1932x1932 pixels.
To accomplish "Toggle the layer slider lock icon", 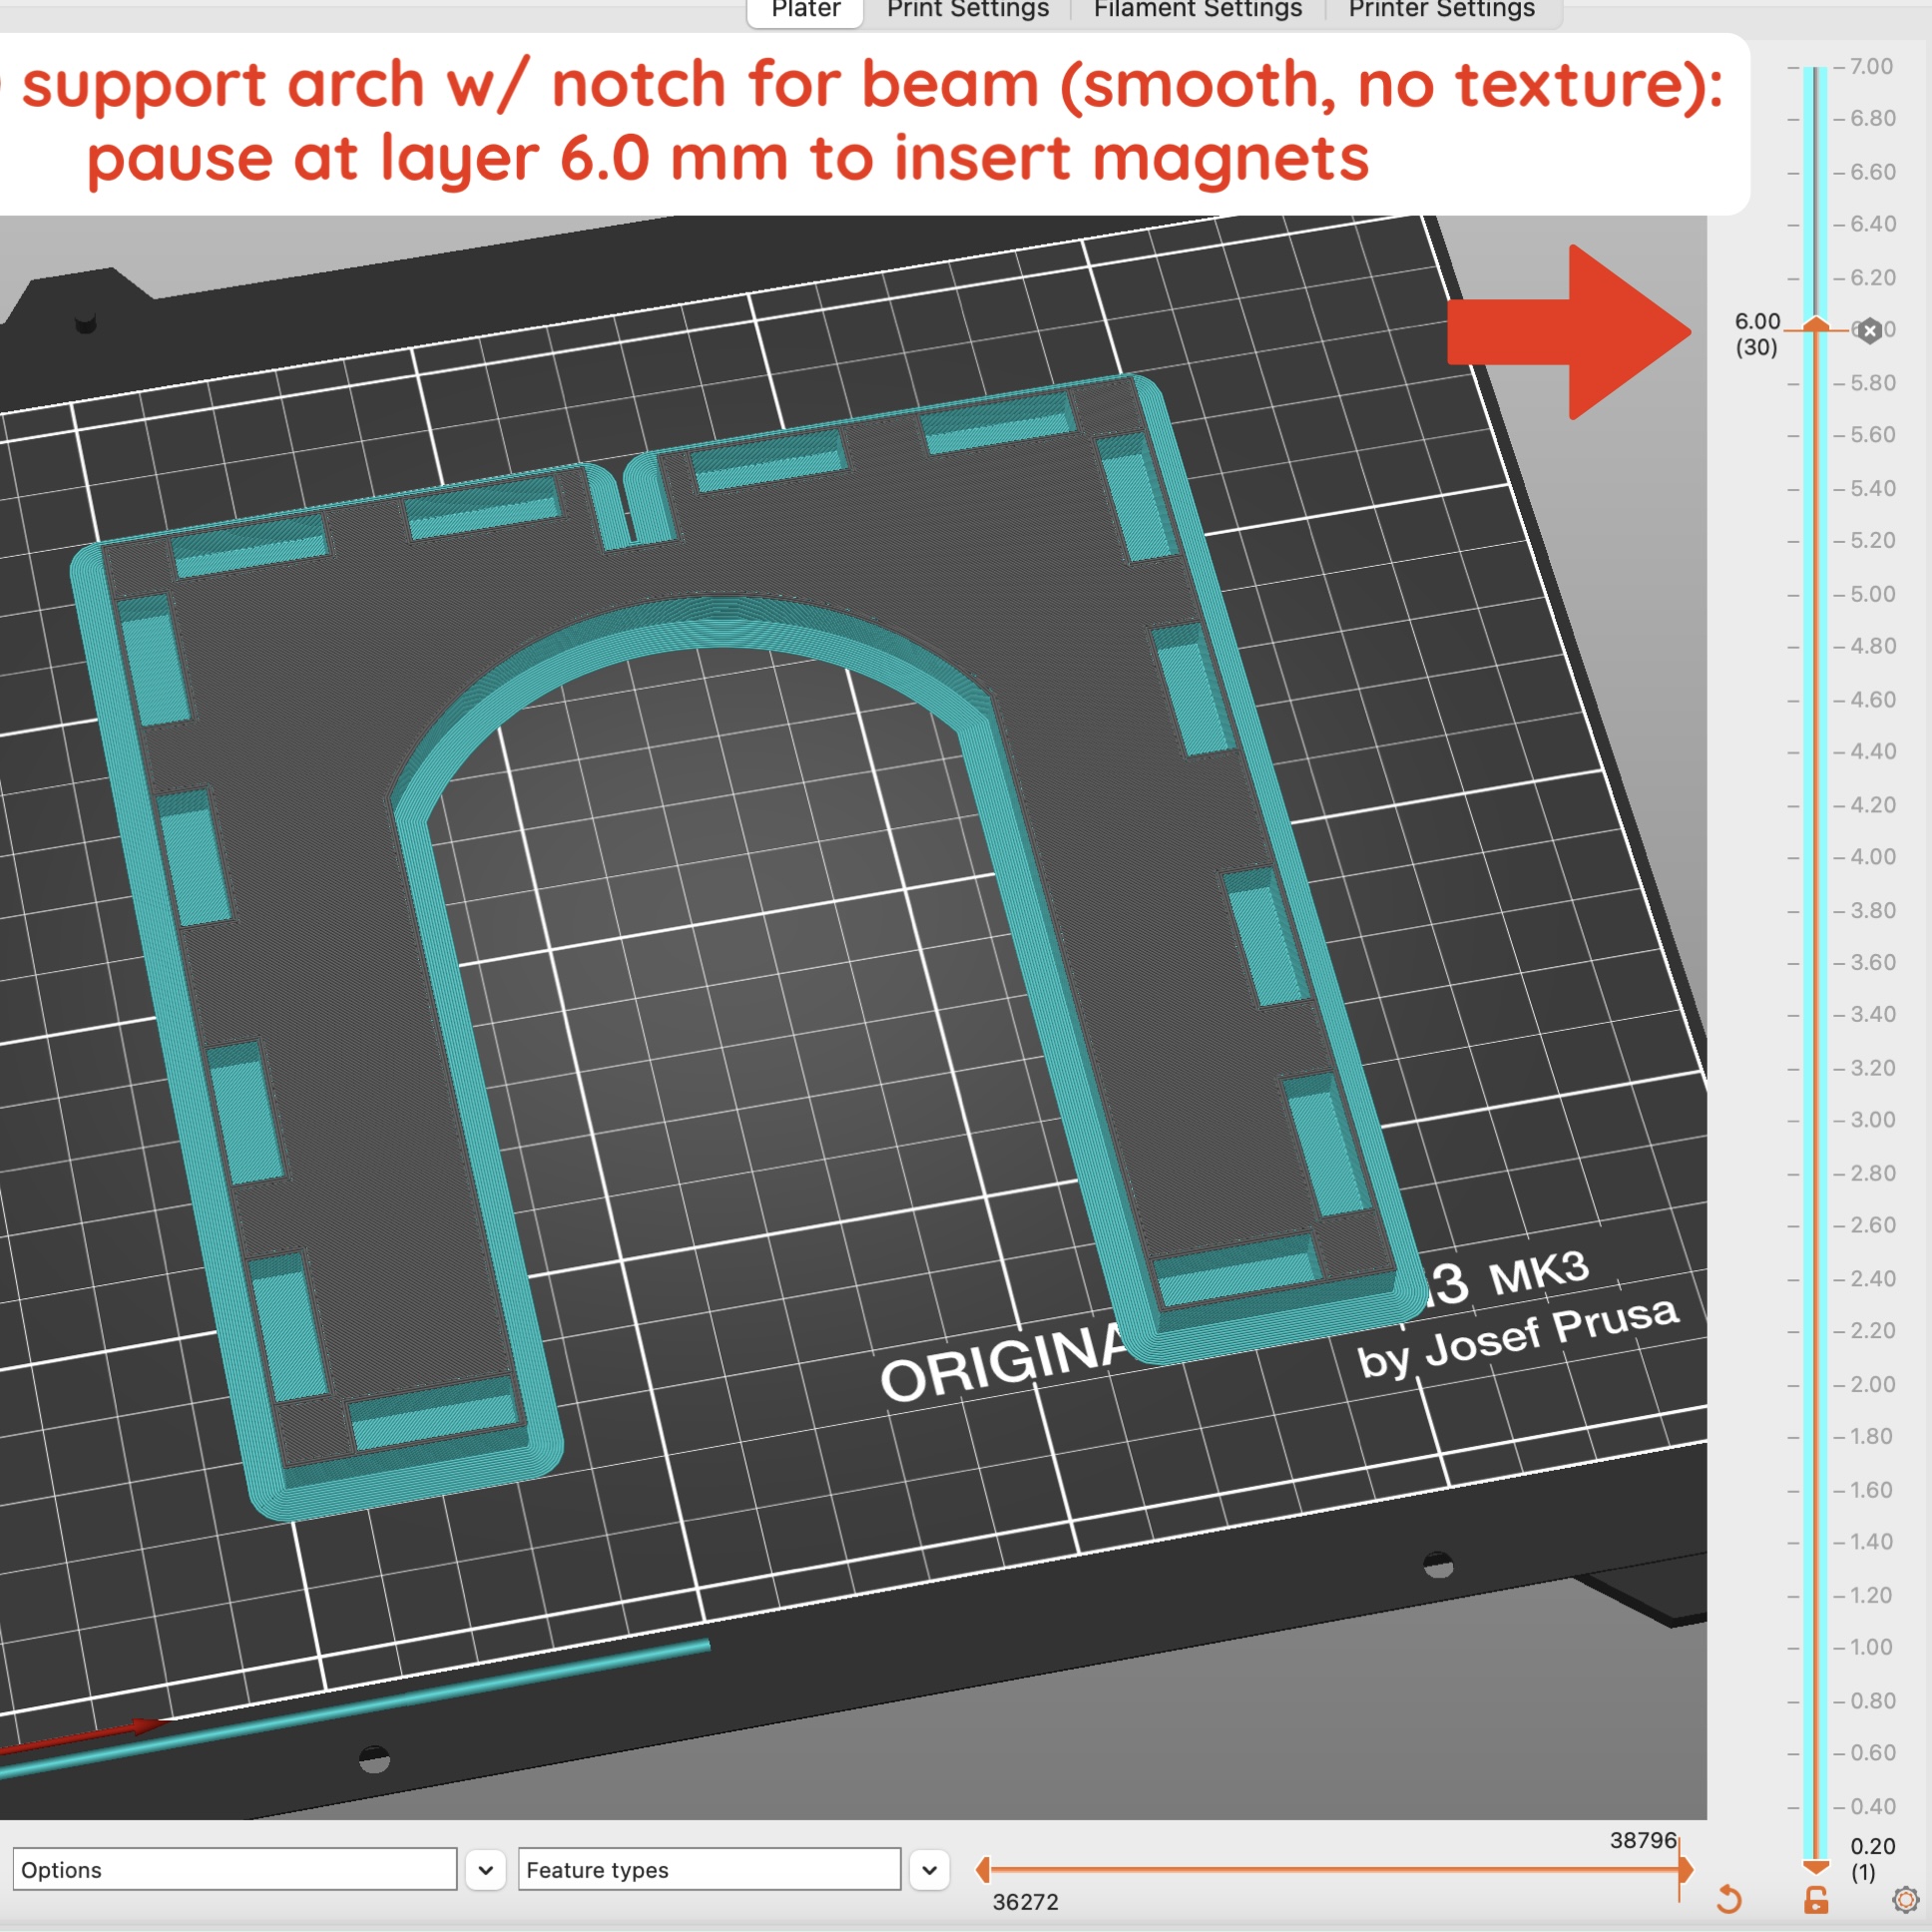I will point(1816,1899).
